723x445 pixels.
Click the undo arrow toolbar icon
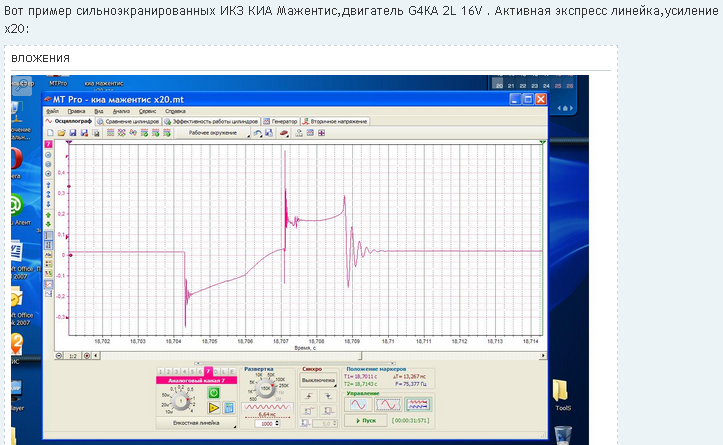(x=258, y=133)
